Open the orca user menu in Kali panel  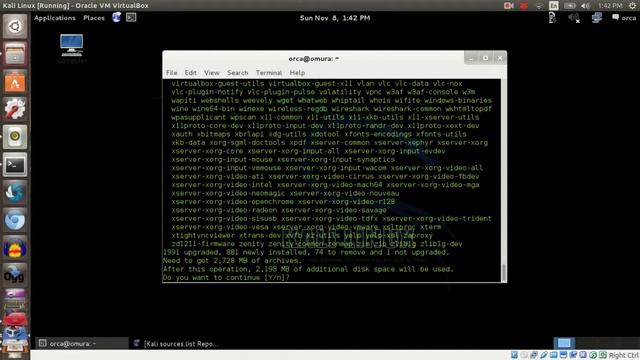(x=624, y=18)
